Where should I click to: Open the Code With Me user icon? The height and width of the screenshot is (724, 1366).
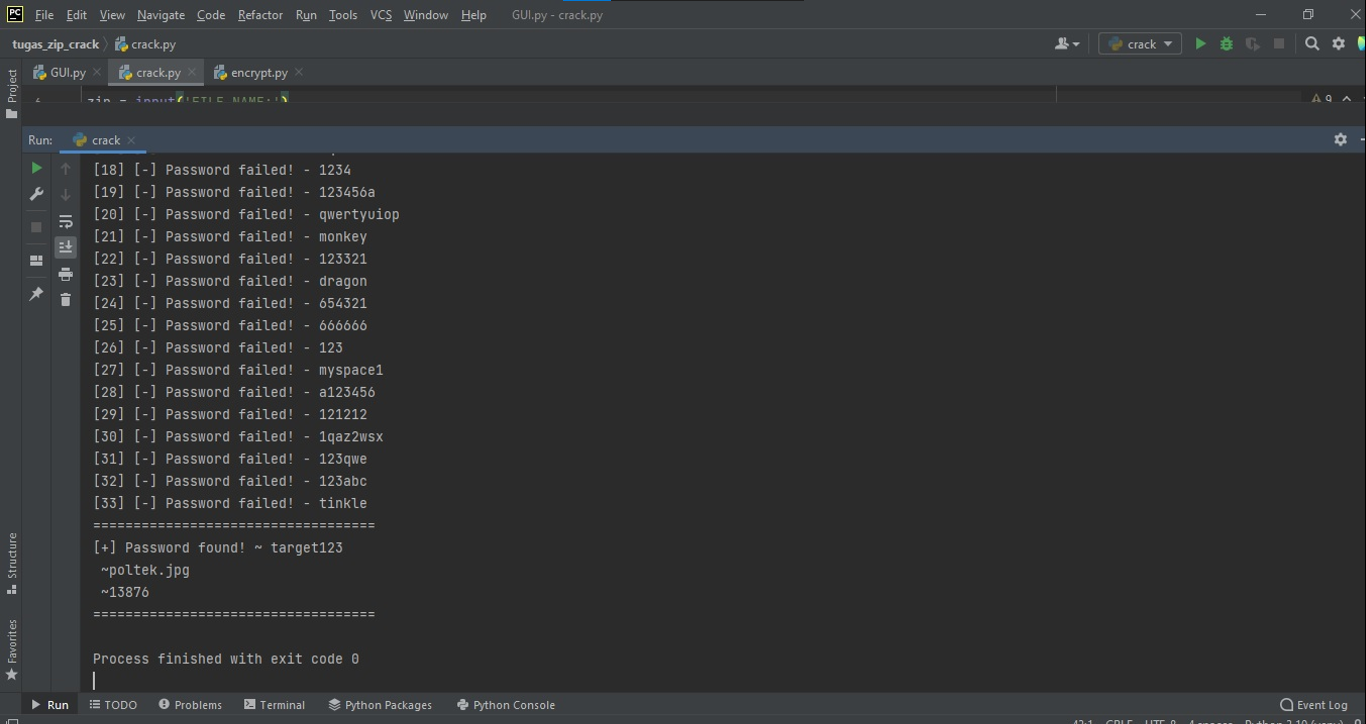click(1062, 44)
